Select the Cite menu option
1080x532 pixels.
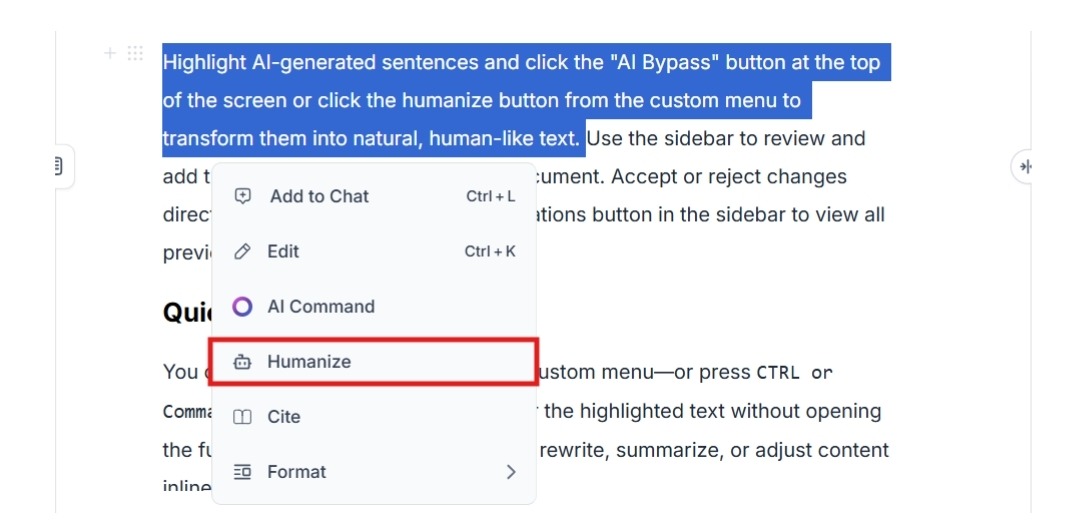[374, 417]
